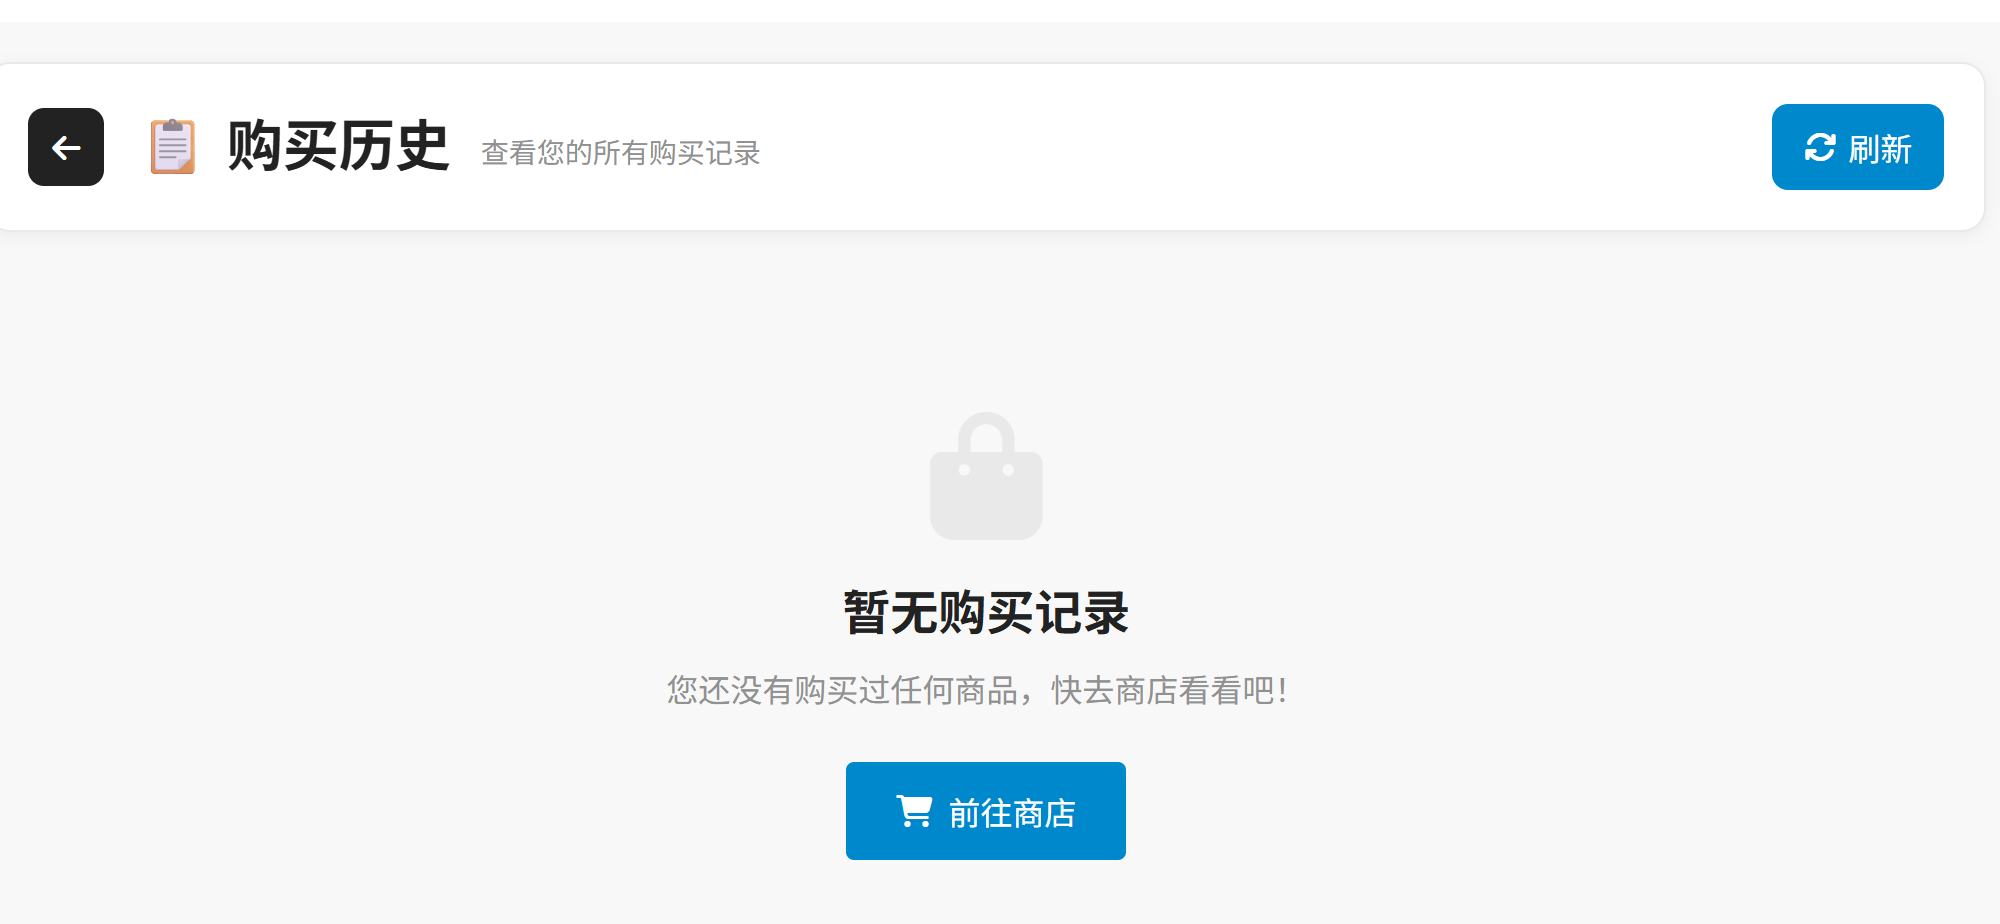
Task: Click the back arrow icon
Action: [66, 148]
